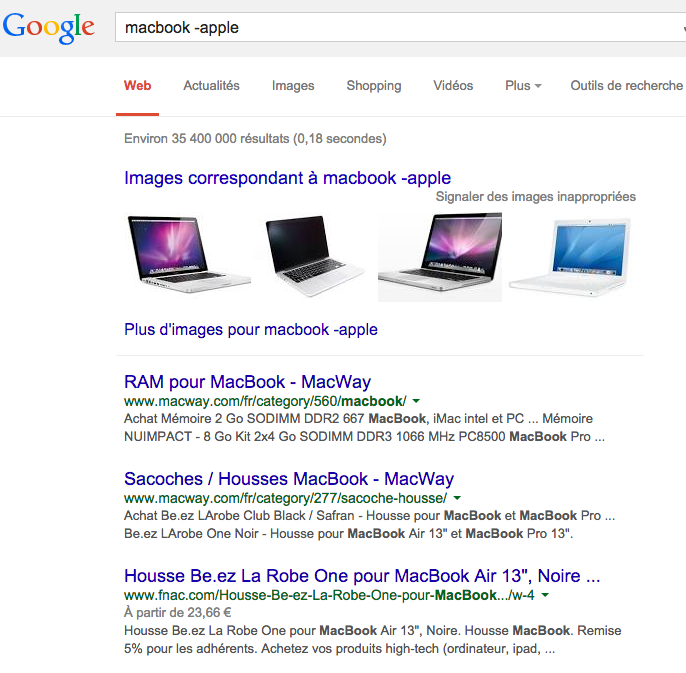Open the Vidéos tab
The width and height of the screenshot is (686, 673).
[x=453, y=85]
